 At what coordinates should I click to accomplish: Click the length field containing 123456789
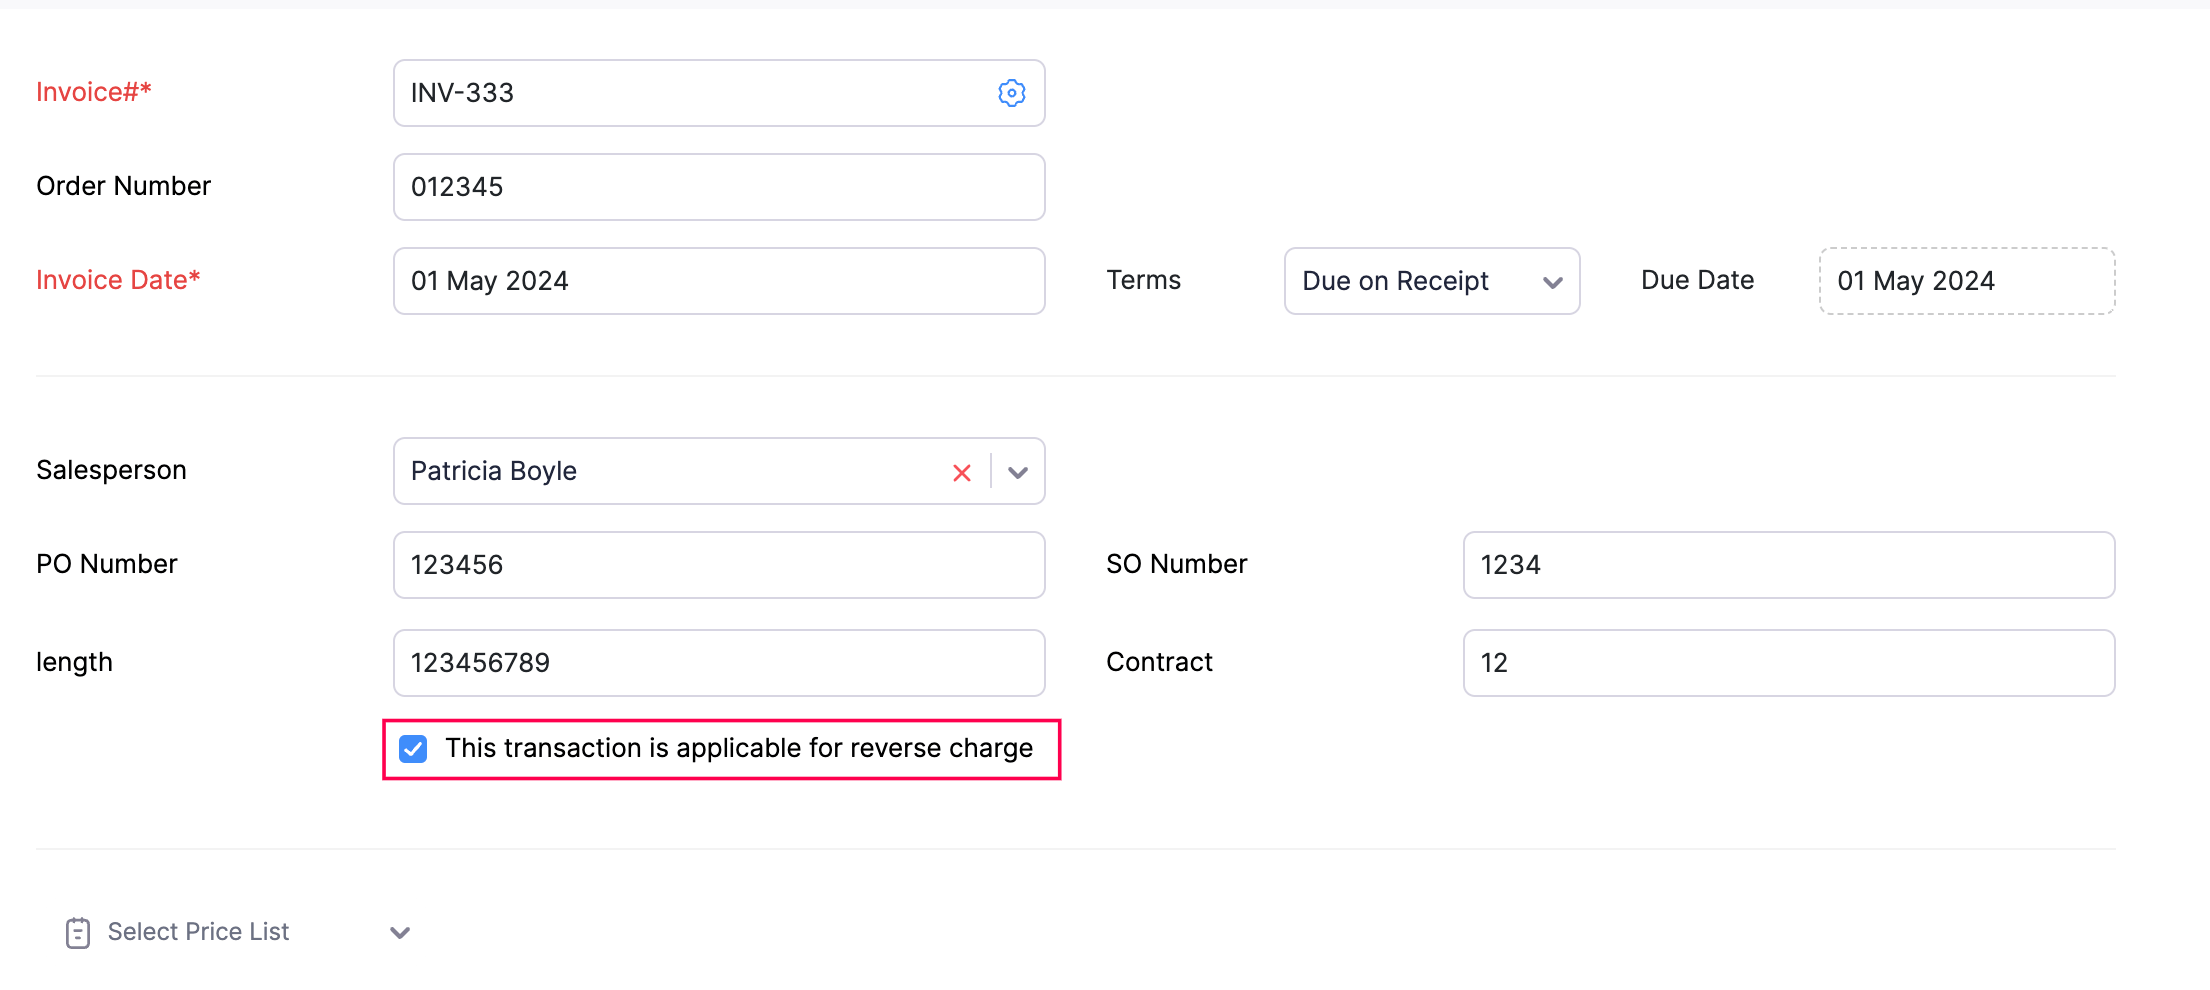coord(719,662)
